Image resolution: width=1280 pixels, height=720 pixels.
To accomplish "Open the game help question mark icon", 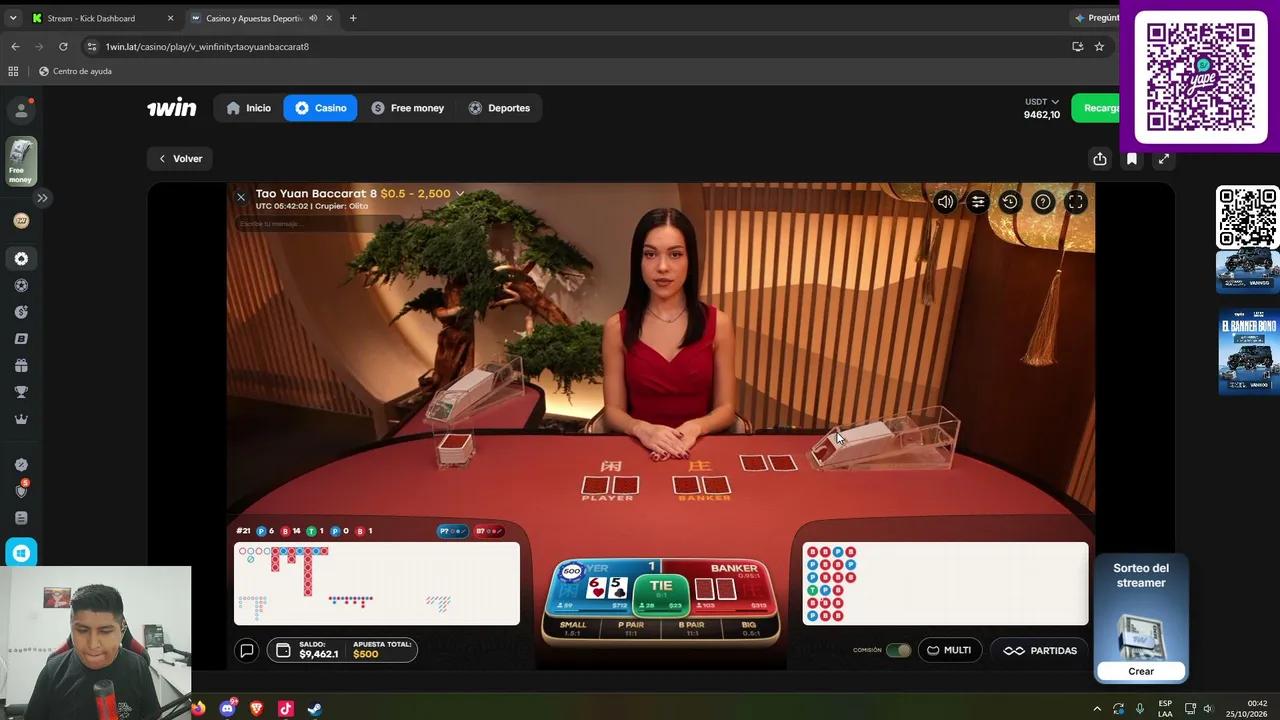I will [x=1043, y=202].
